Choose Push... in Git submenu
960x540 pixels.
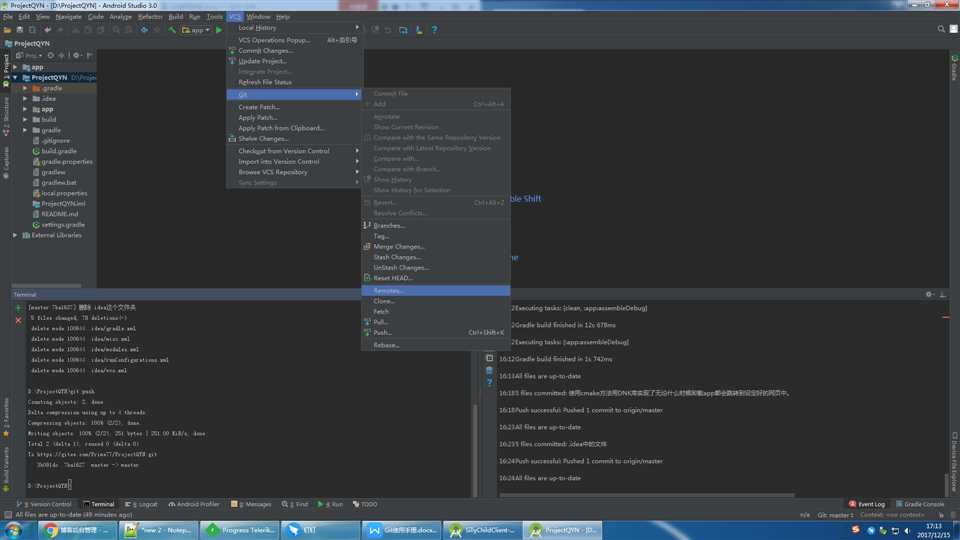click(435, 332)
